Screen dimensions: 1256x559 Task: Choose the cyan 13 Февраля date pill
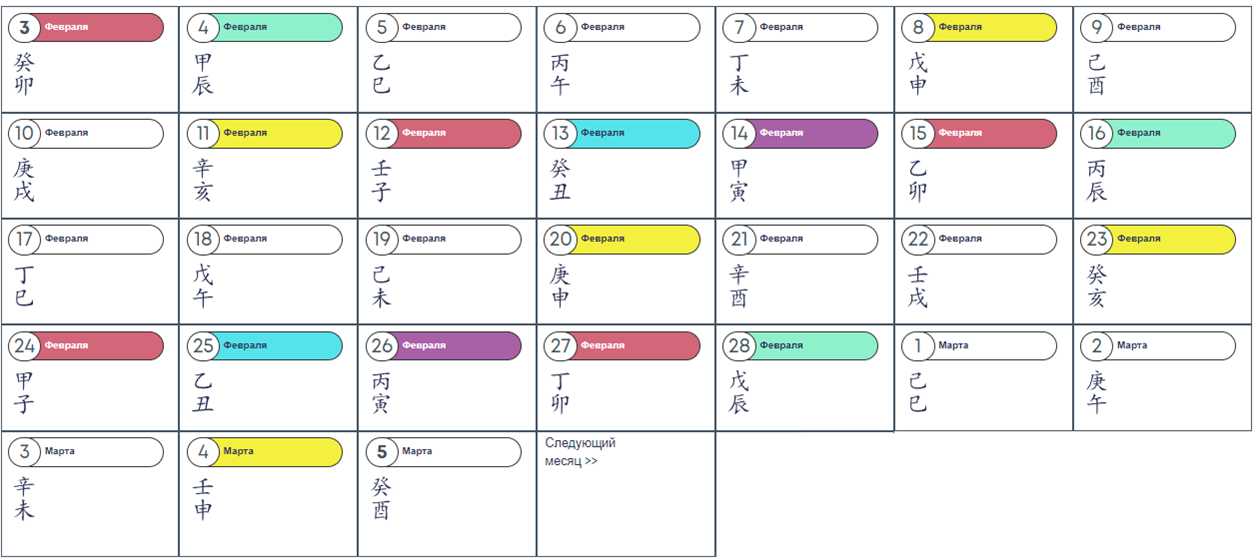(x=623, y=133)
